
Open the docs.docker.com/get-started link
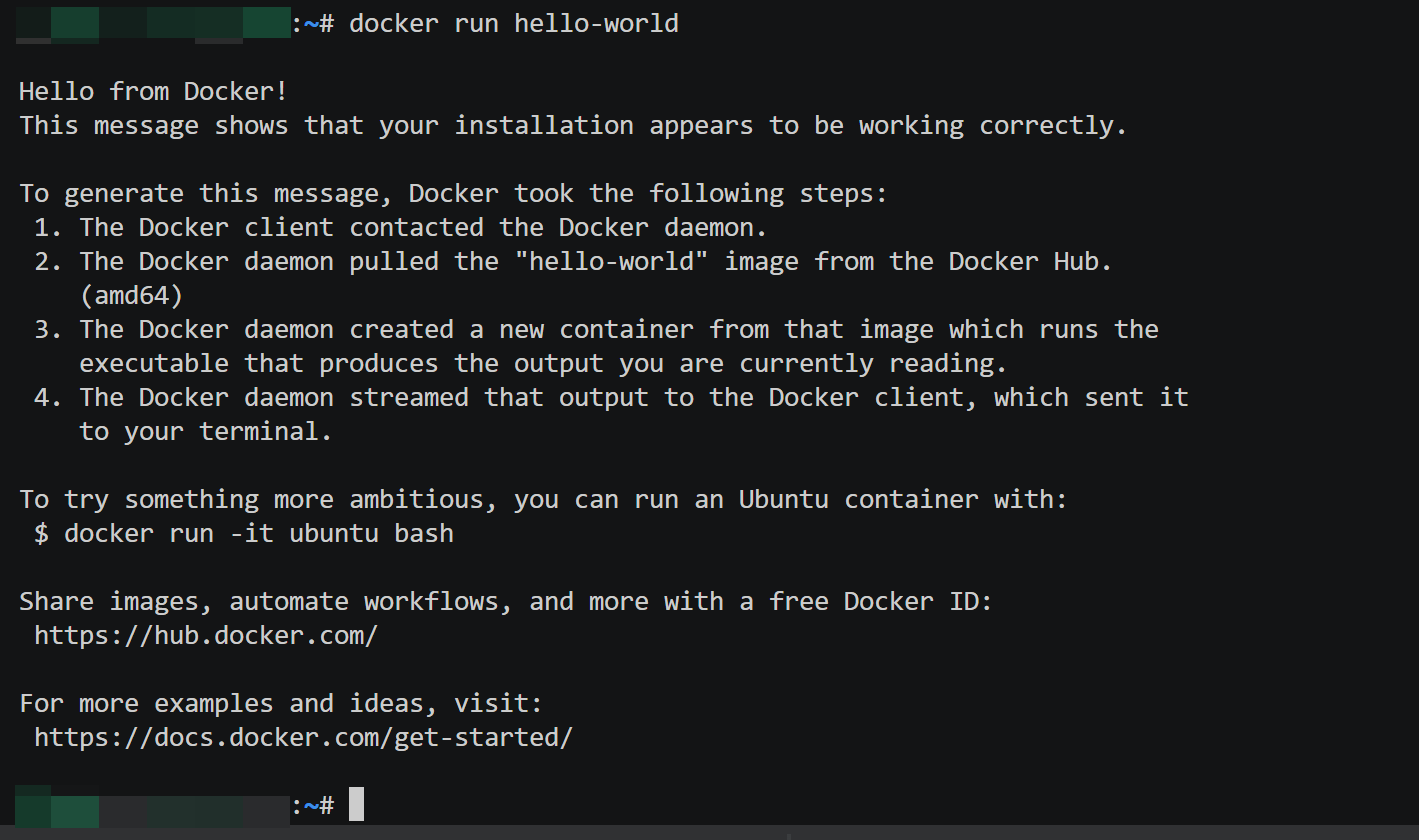click(x=304, y=737)
